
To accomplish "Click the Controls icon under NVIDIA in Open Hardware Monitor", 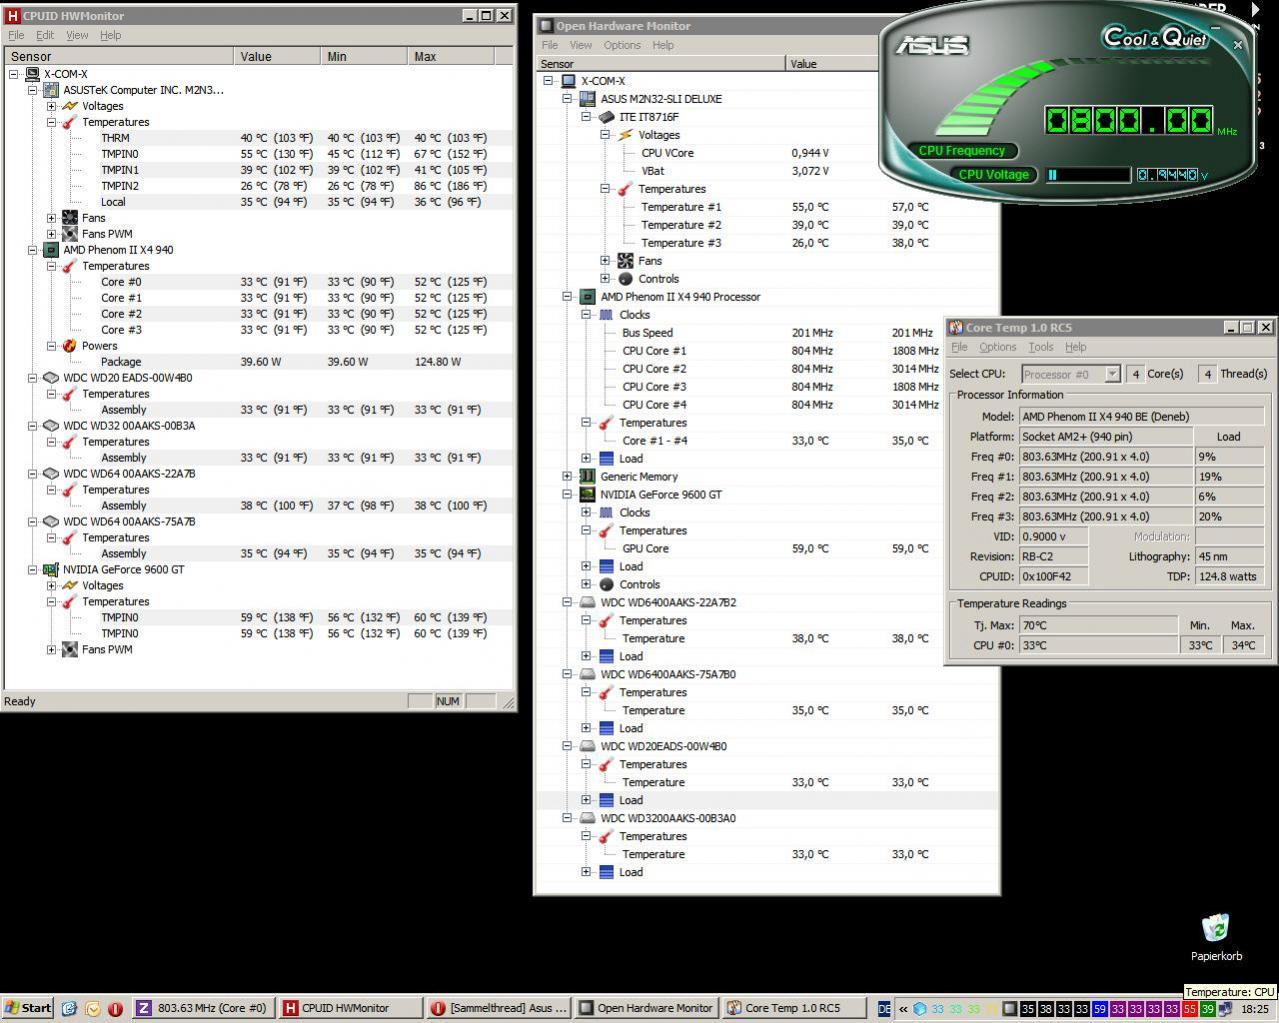I will 606,585.
